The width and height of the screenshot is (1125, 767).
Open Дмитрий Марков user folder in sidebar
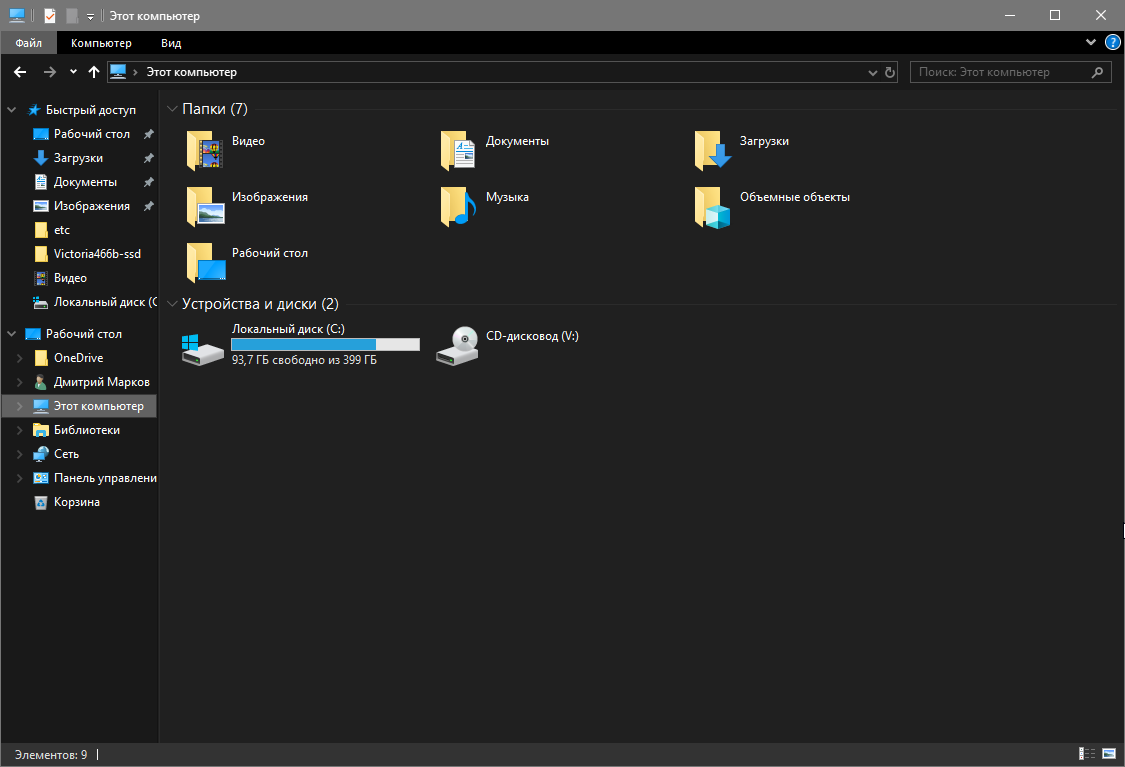click(x=101, y=382)
